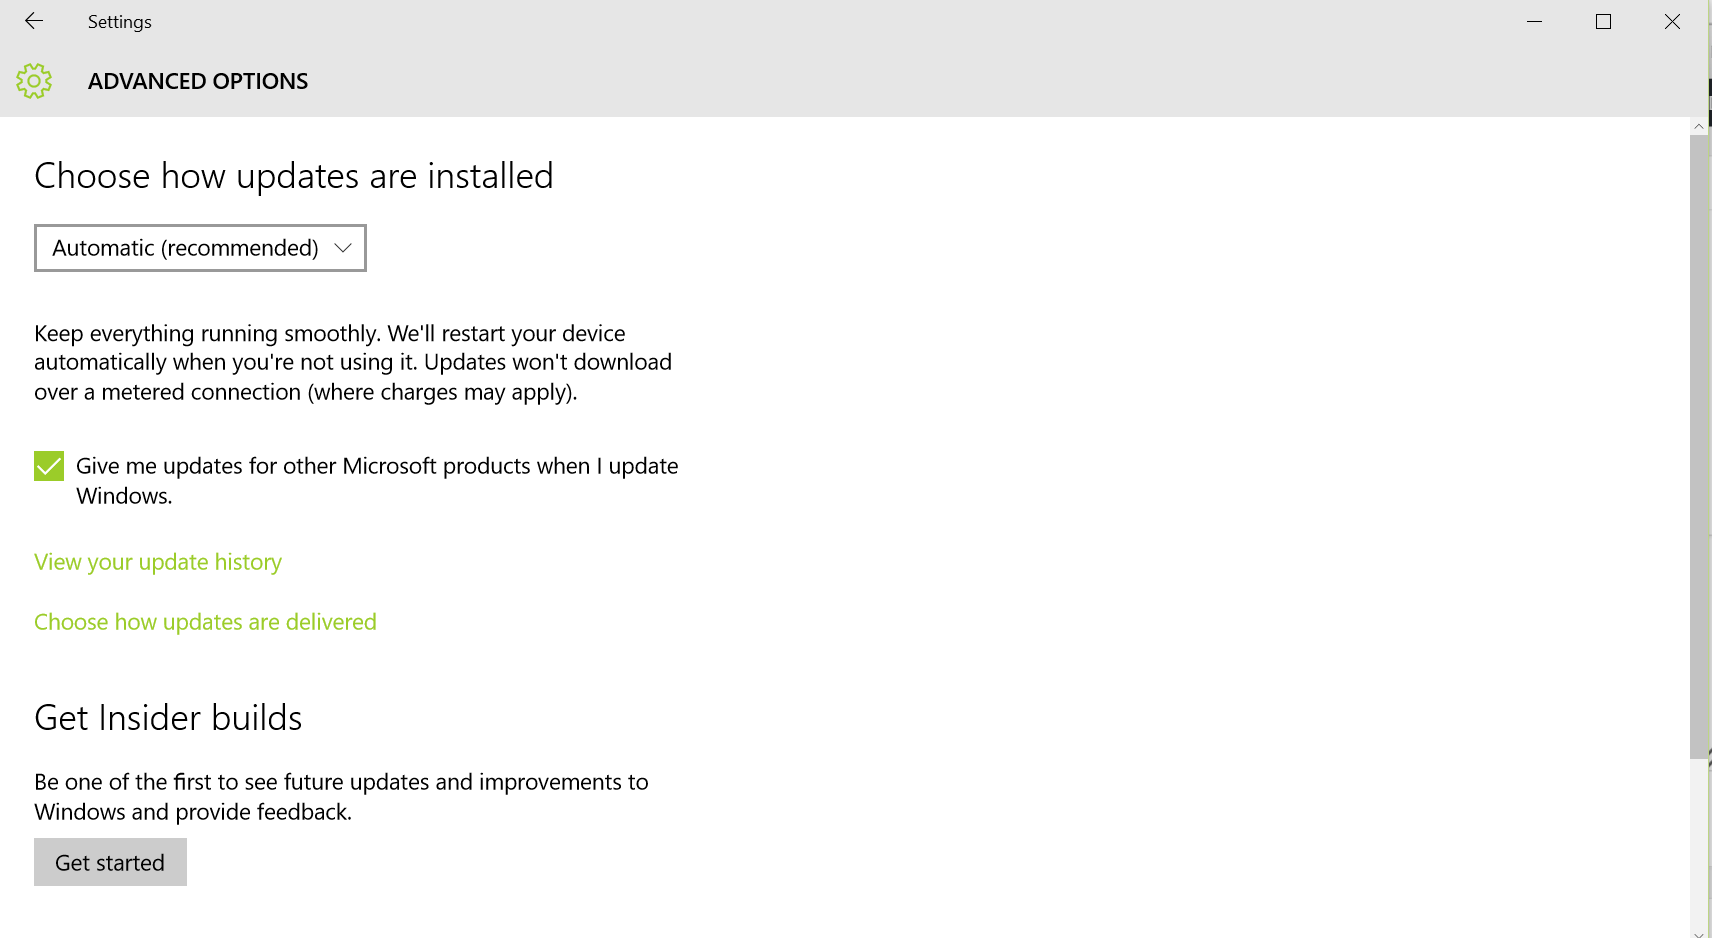Image resolution: width=1712 pixels, height=938 pixels.
Task: Minimize the Settings window
Action: click(x=1534, y=21)
